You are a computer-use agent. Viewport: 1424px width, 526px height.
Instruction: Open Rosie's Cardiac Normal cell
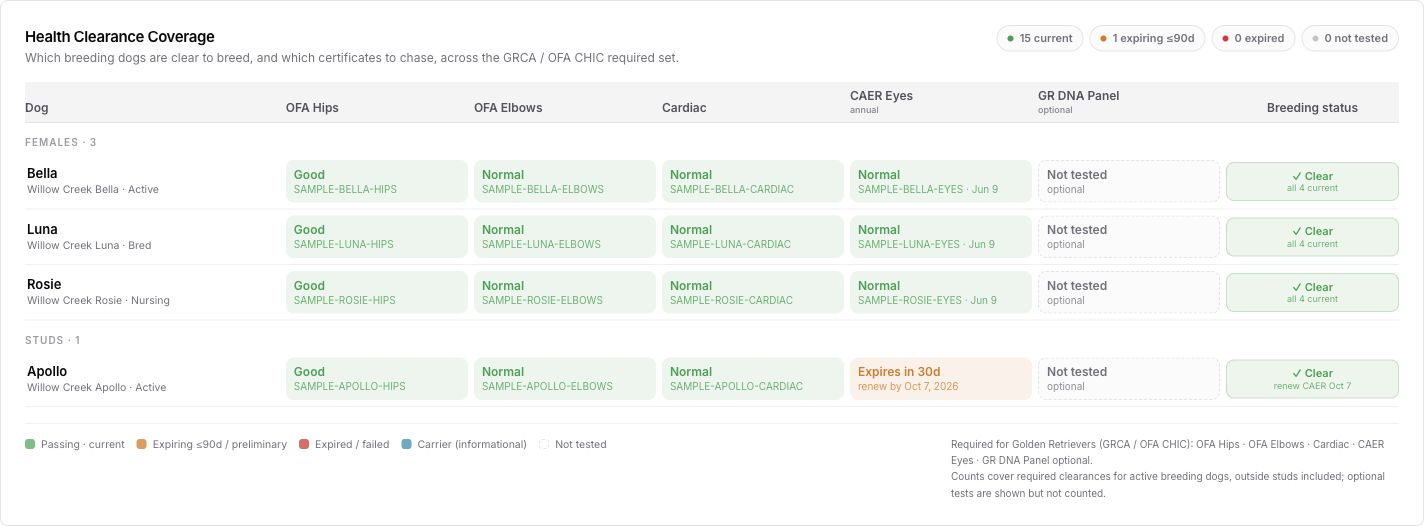[x=753, y=293]
